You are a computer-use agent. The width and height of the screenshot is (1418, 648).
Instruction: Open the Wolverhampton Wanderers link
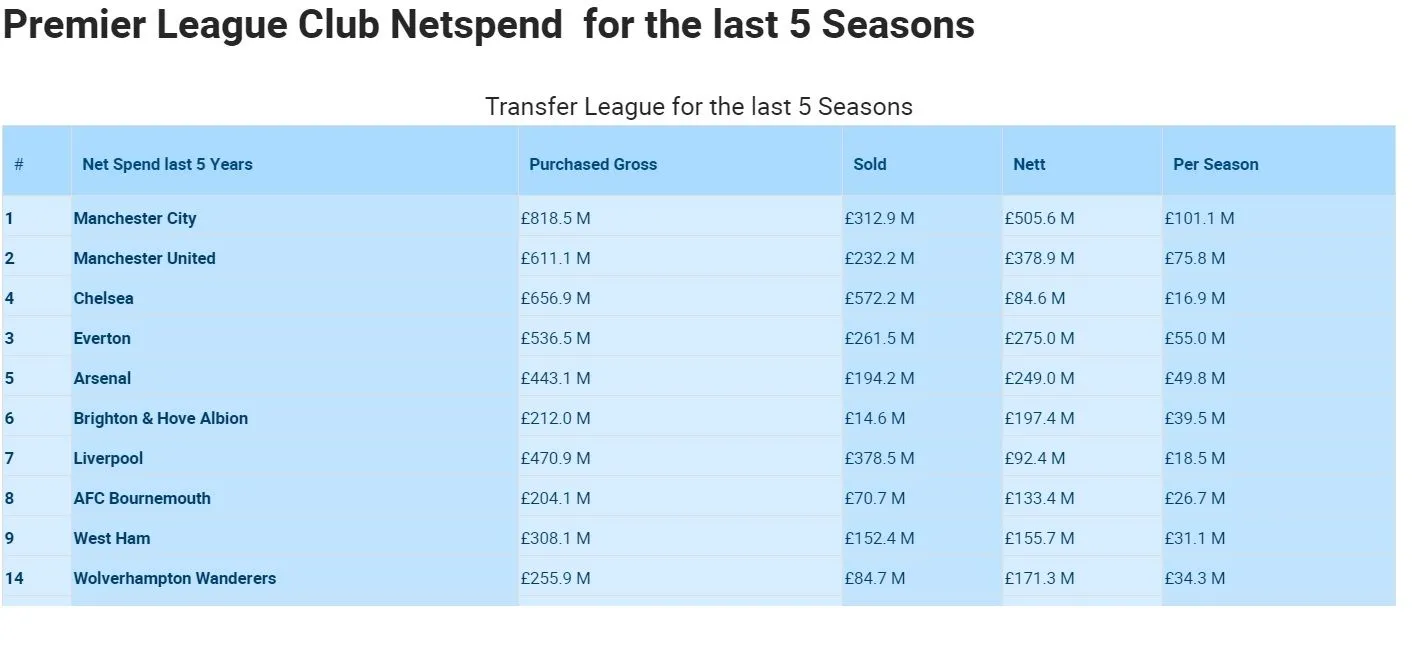pos(174,578)
